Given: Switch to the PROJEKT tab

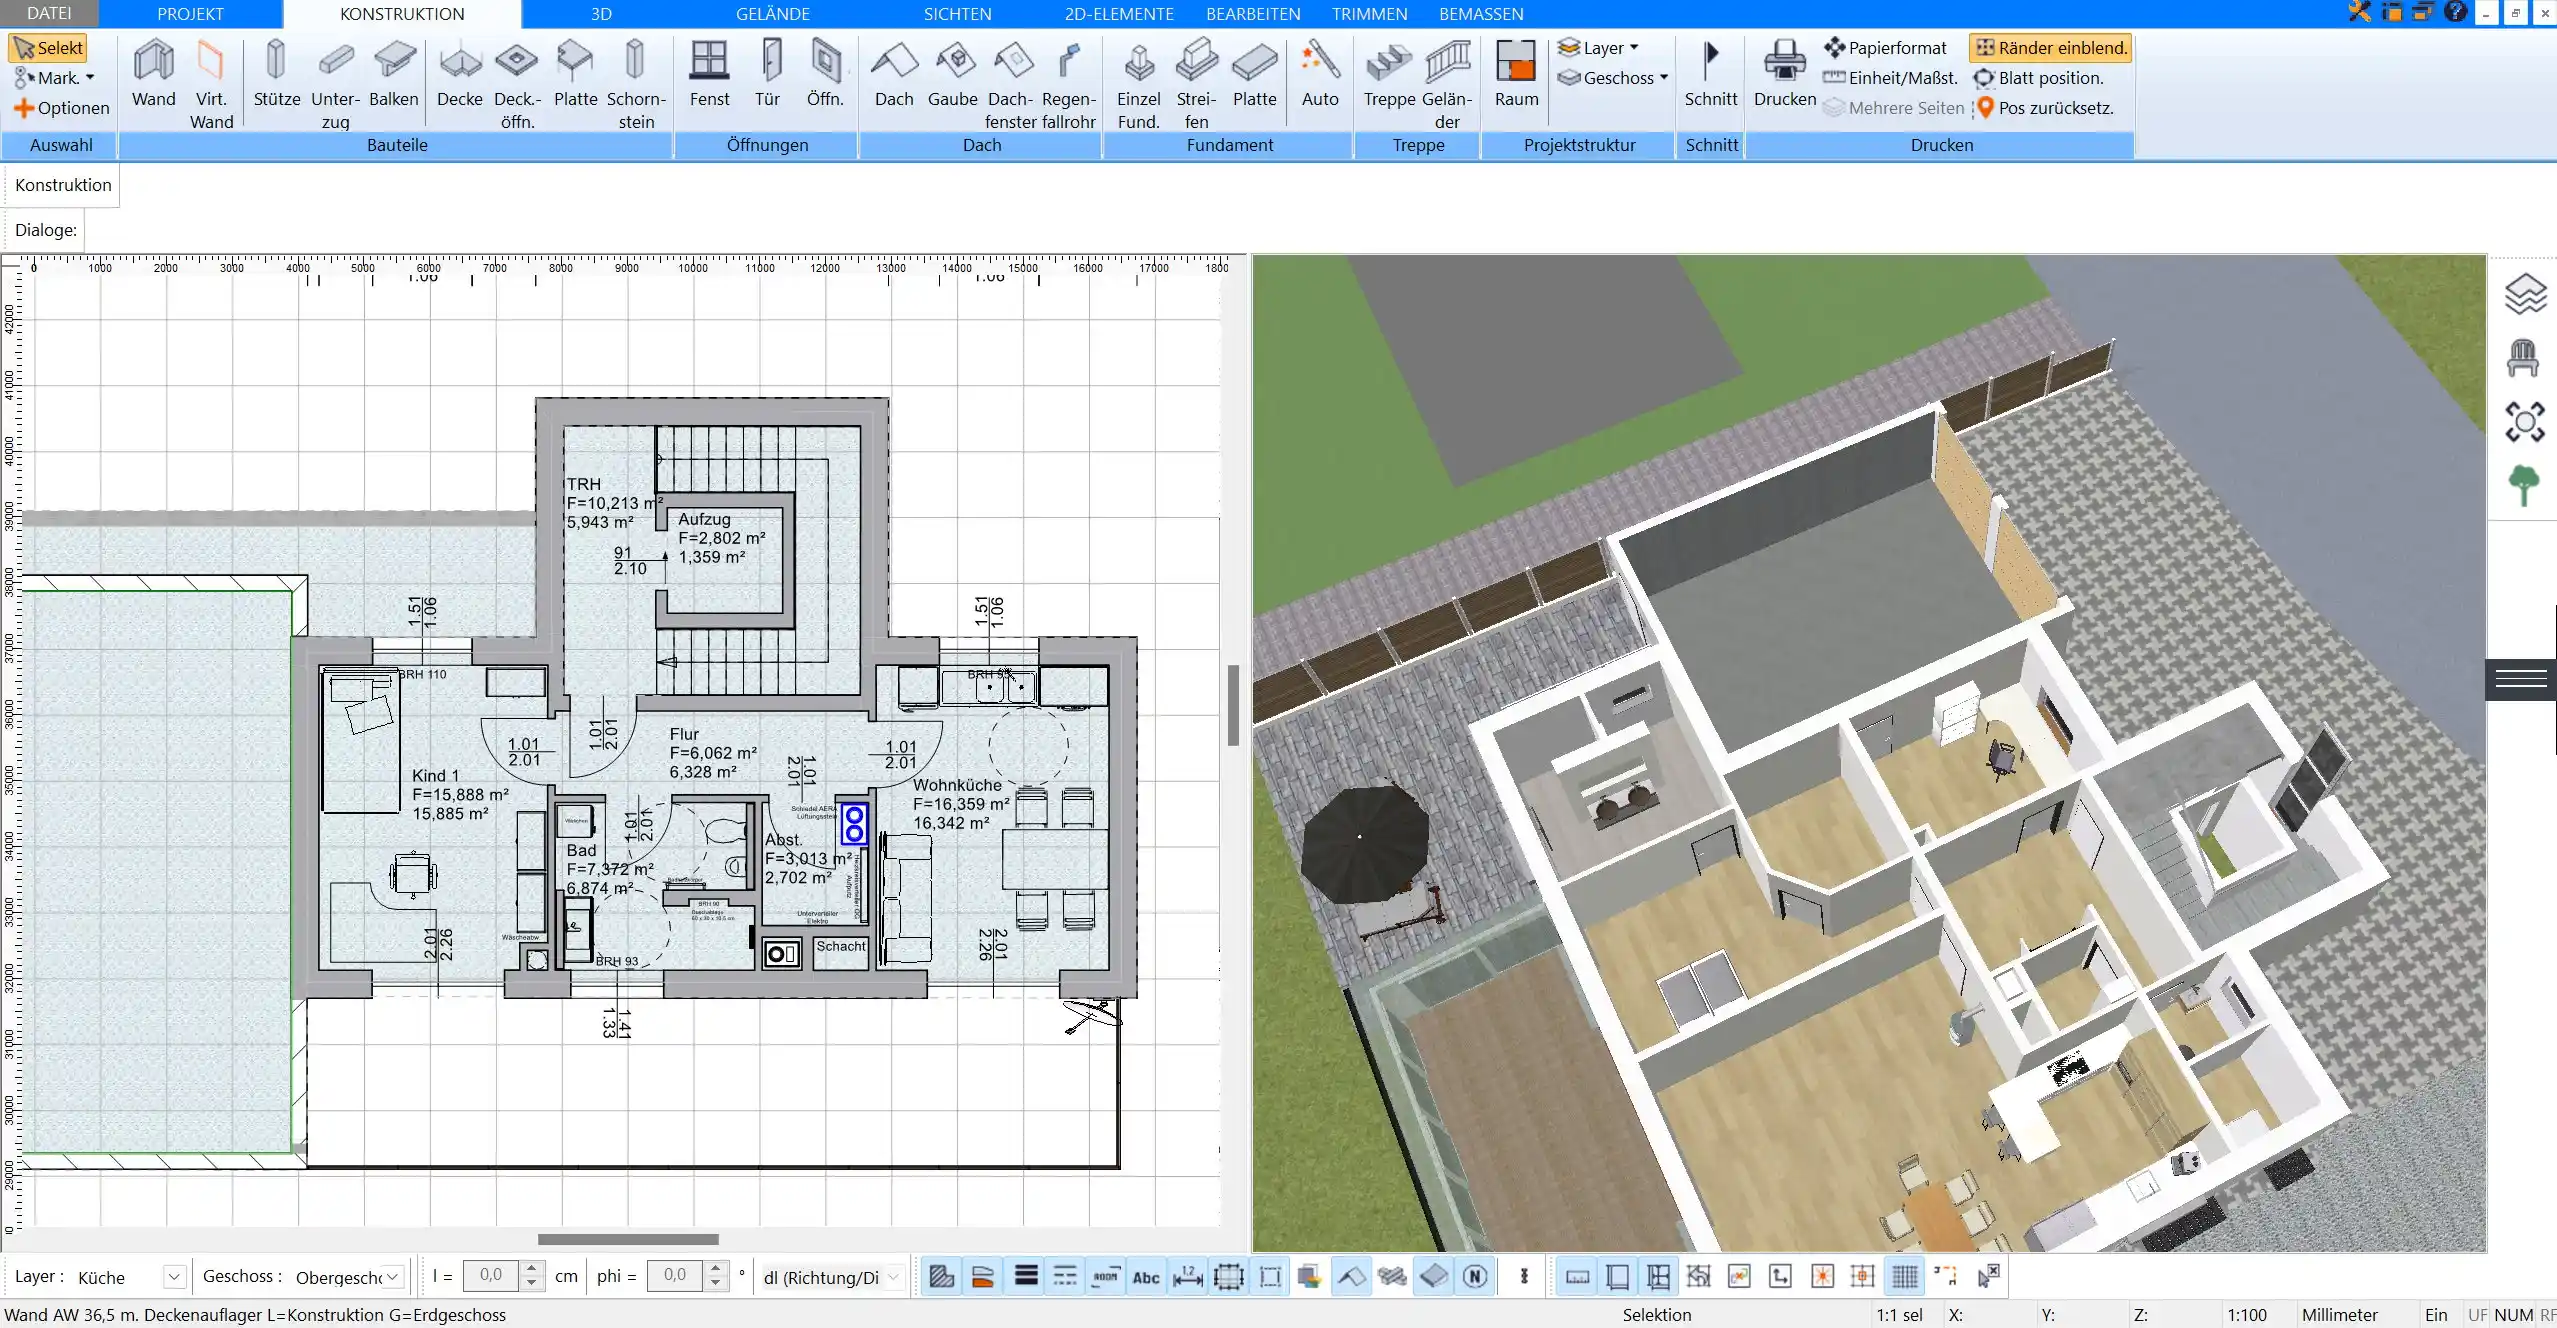Looking at the screenshot, I should [x=190, y=13].
